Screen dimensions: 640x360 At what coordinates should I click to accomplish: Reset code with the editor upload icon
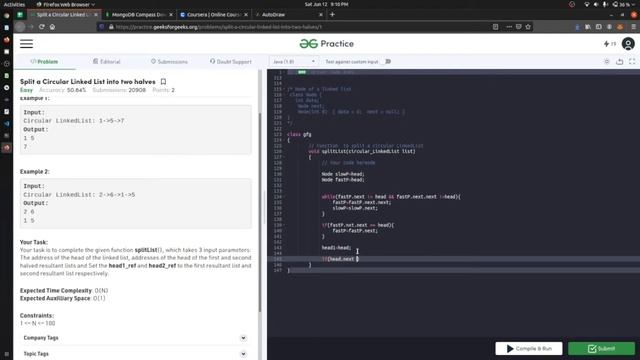[x=620, y=62]
